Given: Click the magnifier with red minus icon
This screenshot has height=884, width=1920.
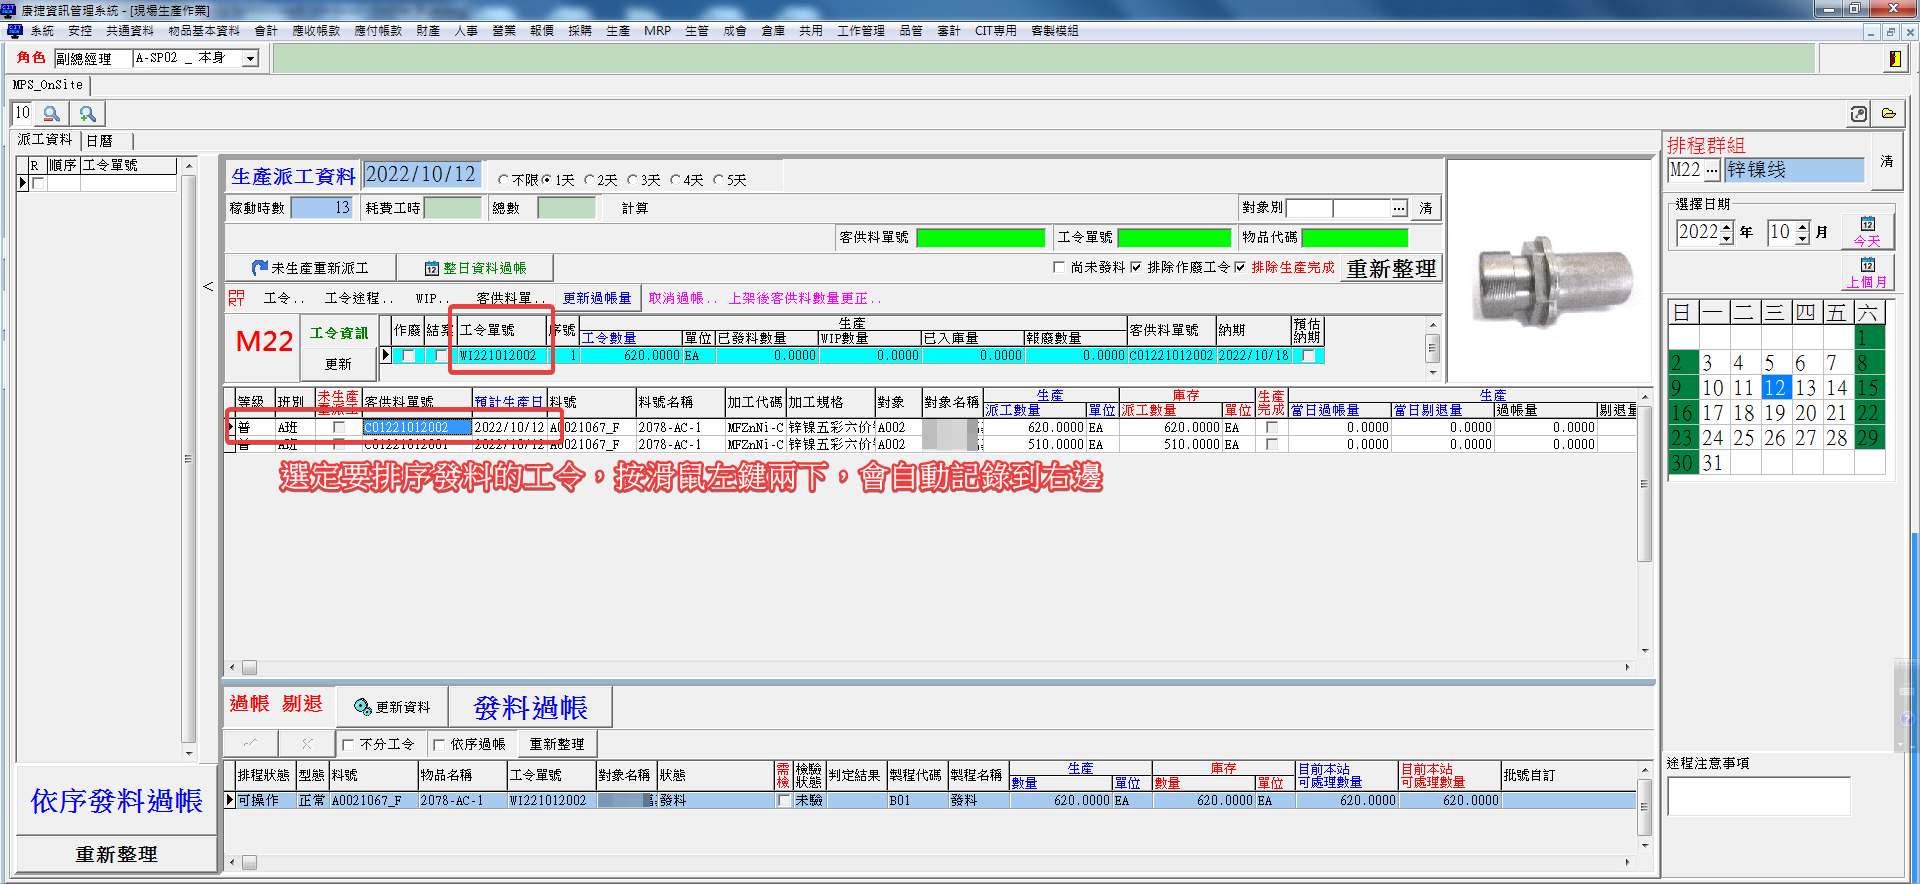Looking at the screenshot, I should (52, 114).
